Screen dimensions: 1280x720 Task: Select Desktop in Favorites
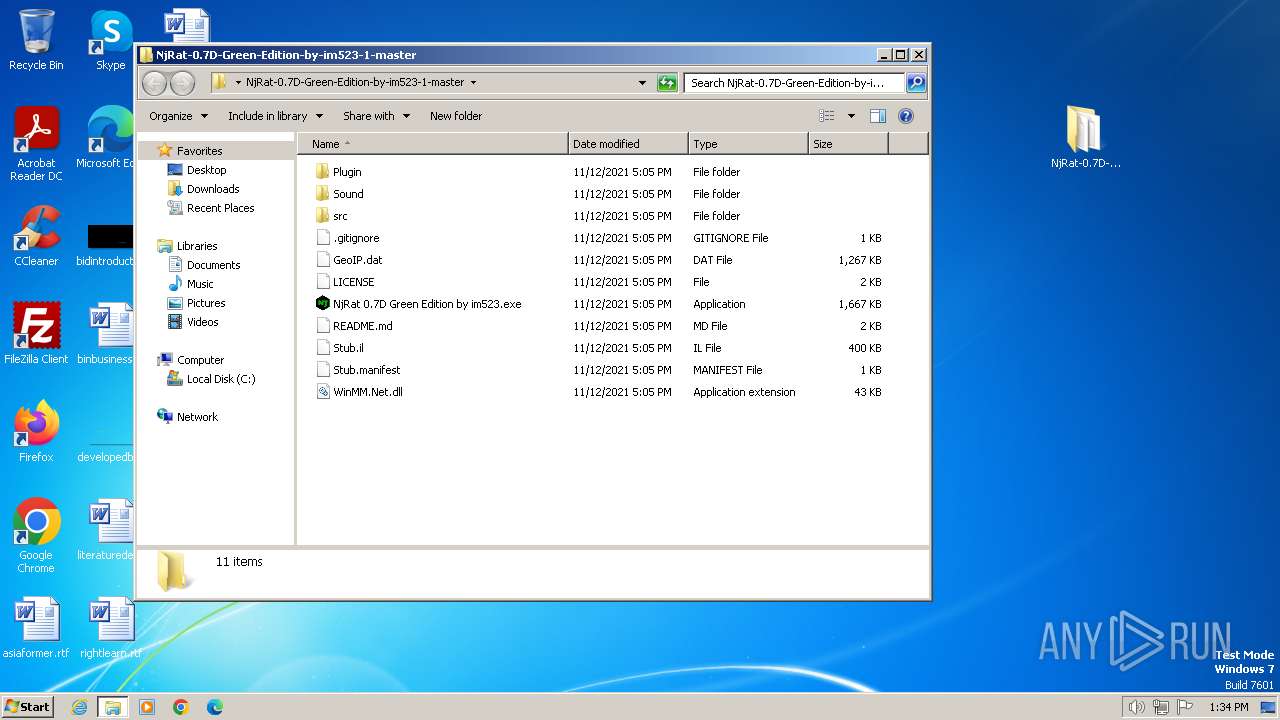206,170
